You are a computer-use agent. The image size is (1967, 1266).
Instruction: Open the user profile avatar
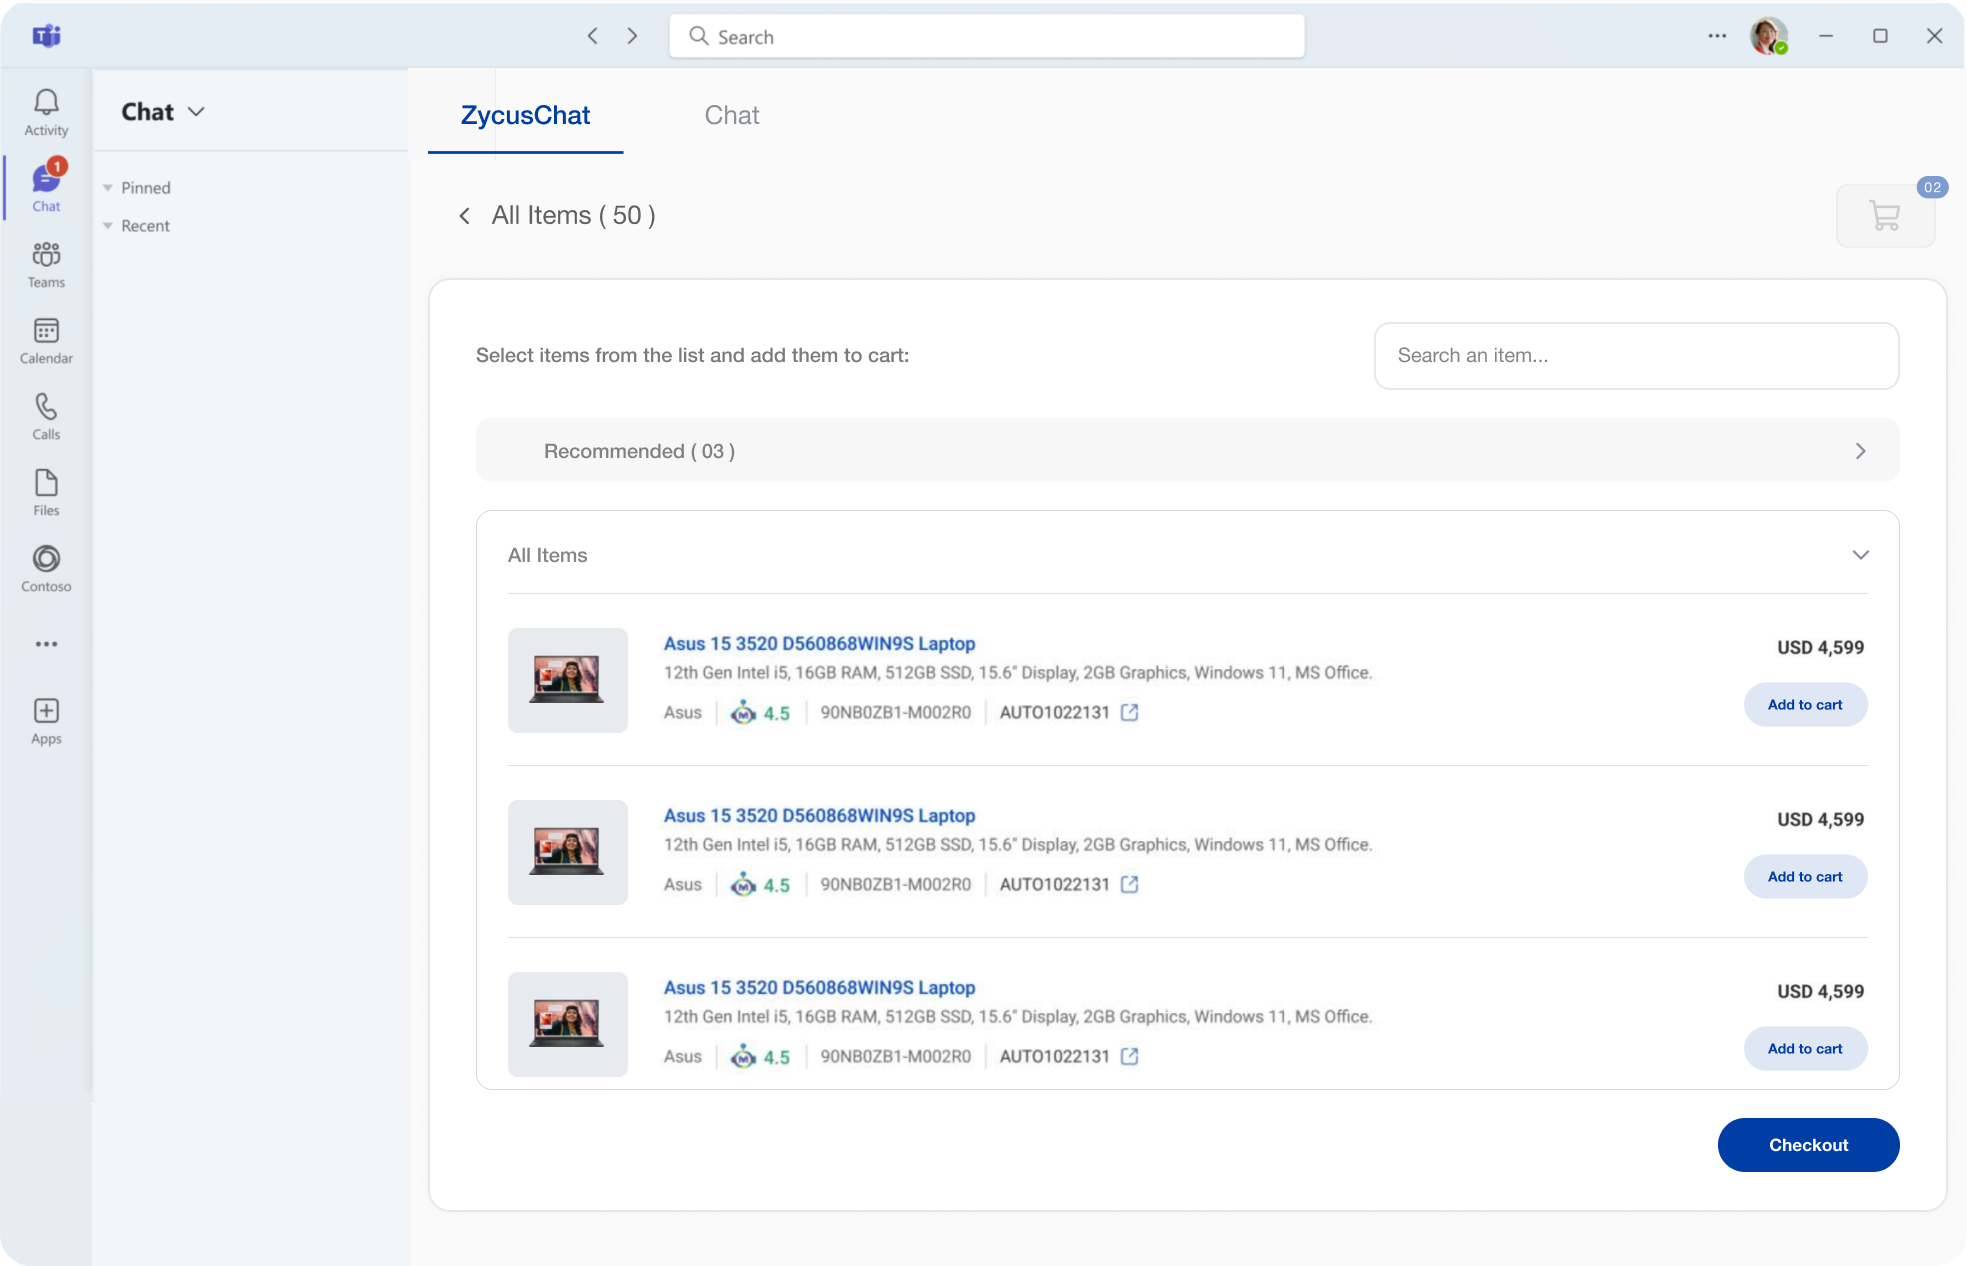[1768, 36]
